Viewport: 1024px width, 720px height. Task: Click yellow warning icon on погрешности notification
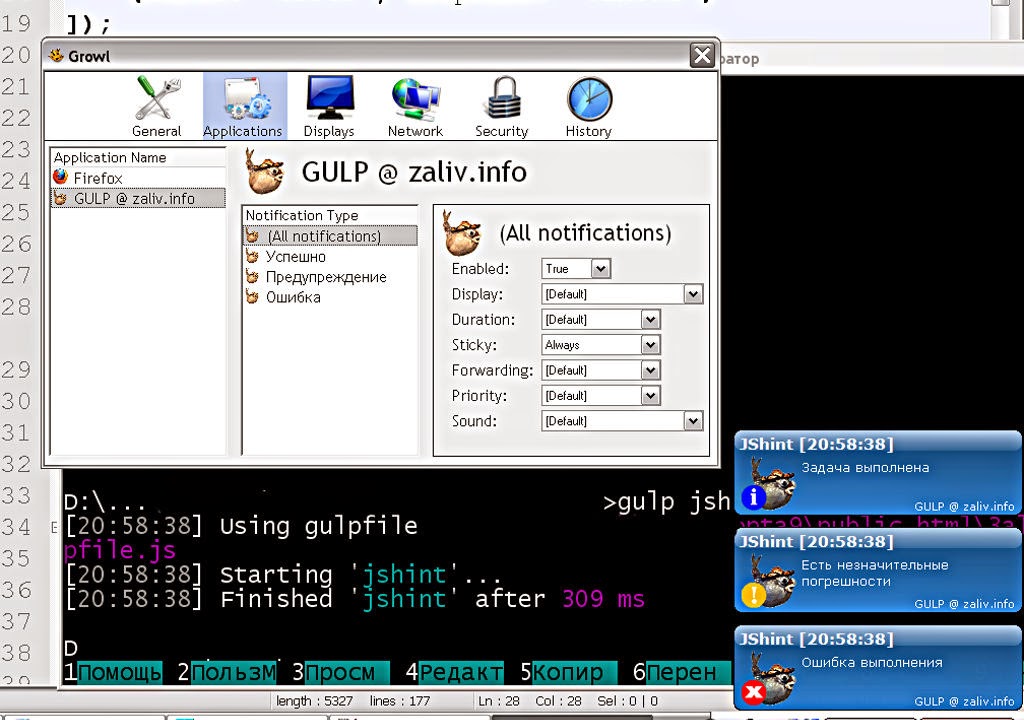(x=753, y=595)
